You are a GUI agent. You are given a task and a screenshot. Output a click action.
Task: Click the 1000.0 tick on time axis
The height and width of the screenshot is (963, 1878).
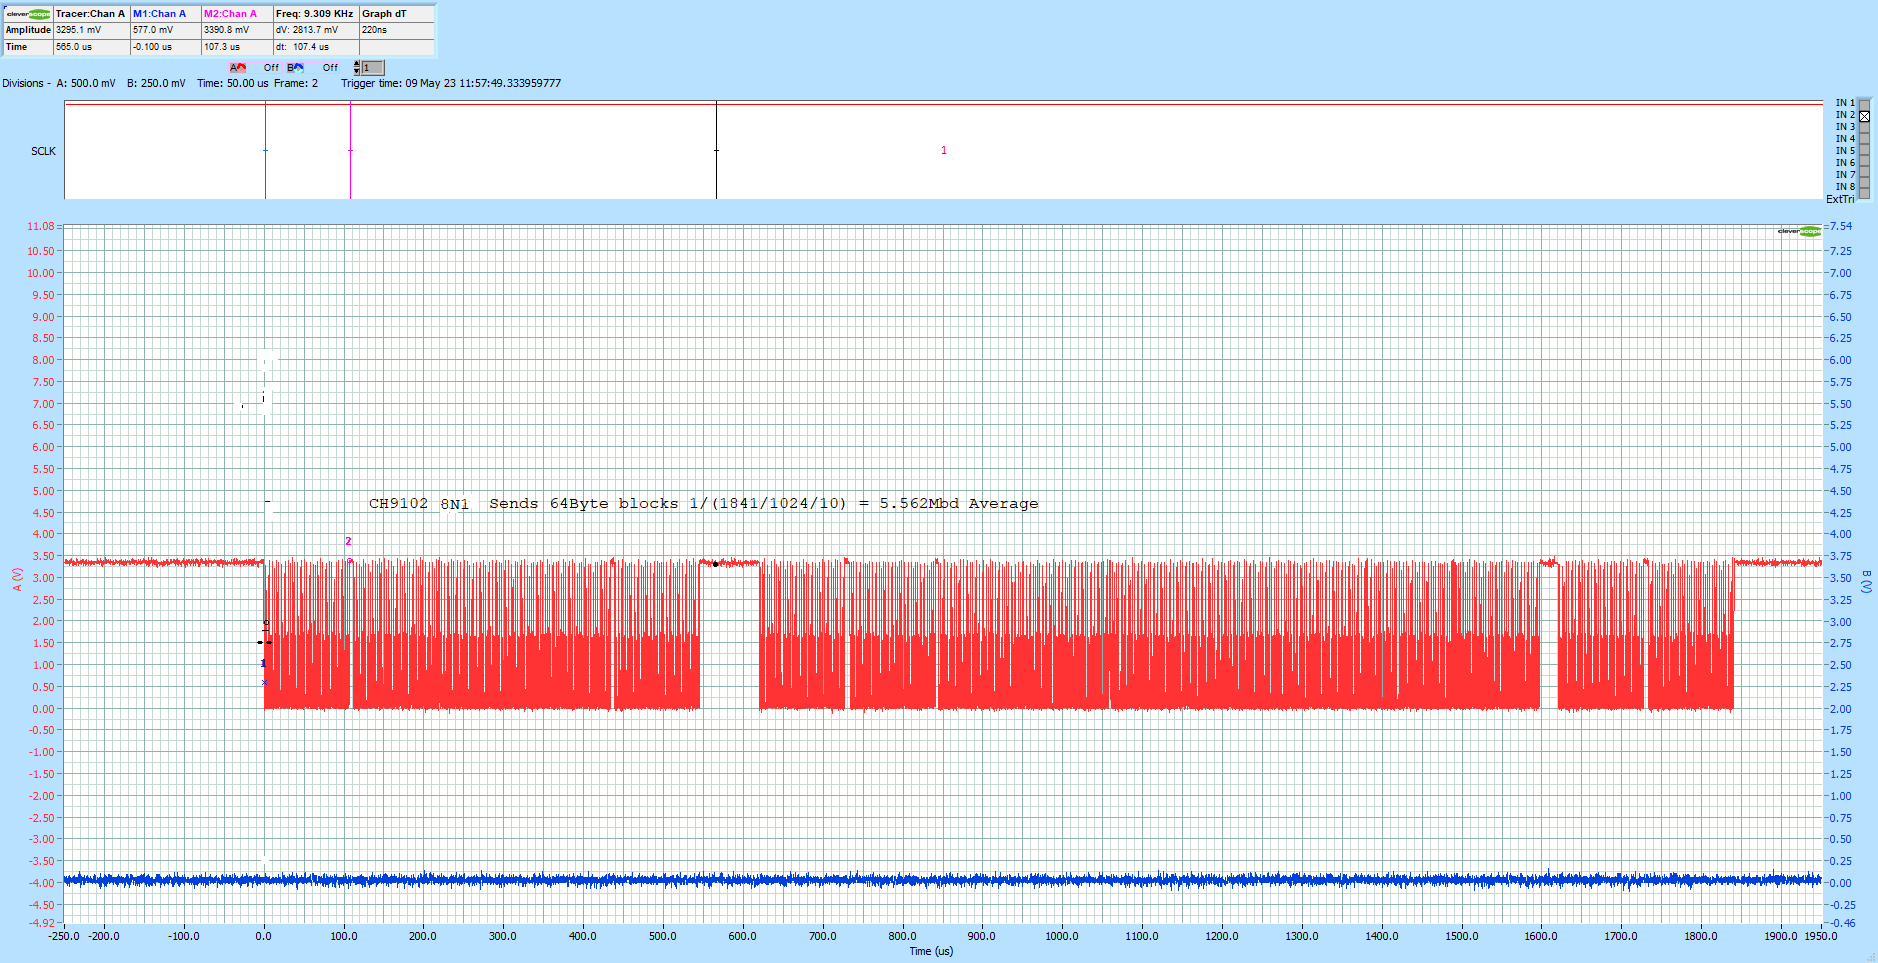(1062, 936)
